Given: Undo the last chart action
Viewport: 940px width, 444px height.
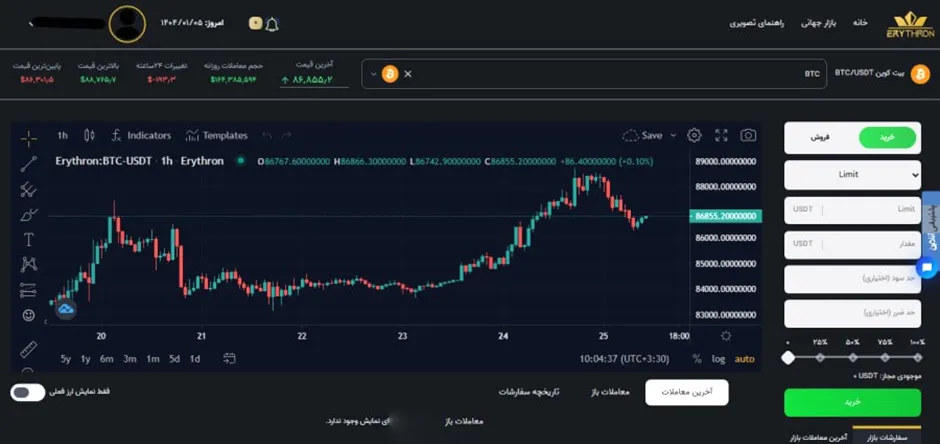Looking at the screenshot, I should coord(267,135).
